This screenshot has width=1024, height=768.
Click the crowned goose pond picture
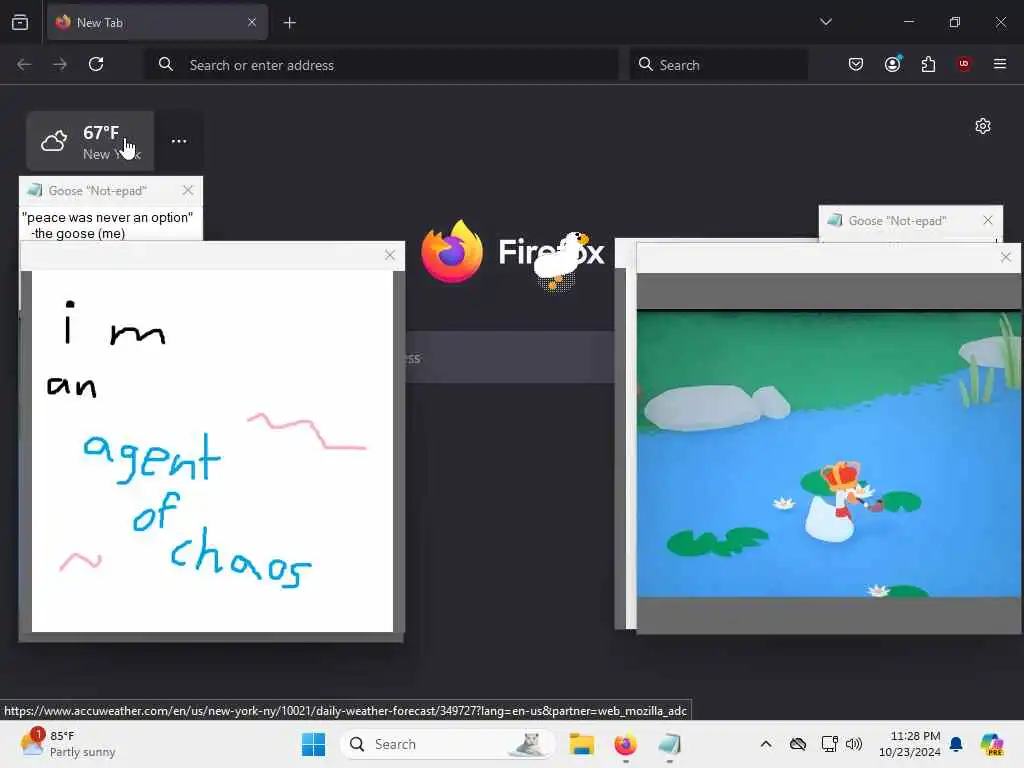tap(829, 454)
